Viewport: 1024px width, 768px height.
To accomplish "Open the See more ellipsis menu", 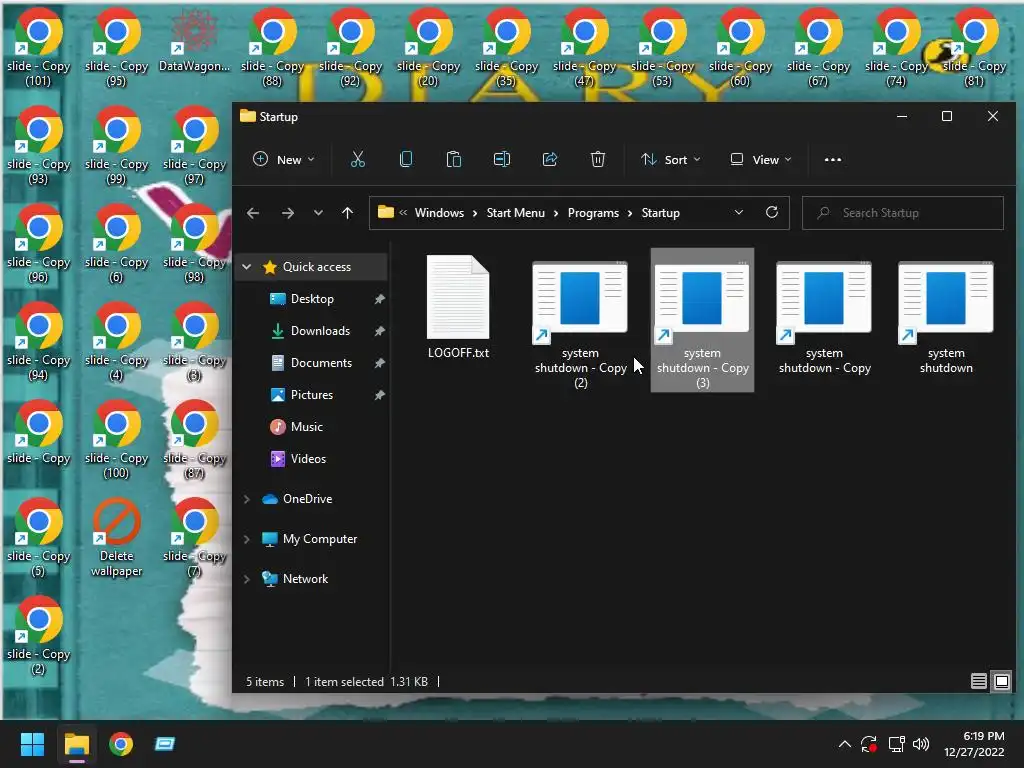I will tap(833, 159).
